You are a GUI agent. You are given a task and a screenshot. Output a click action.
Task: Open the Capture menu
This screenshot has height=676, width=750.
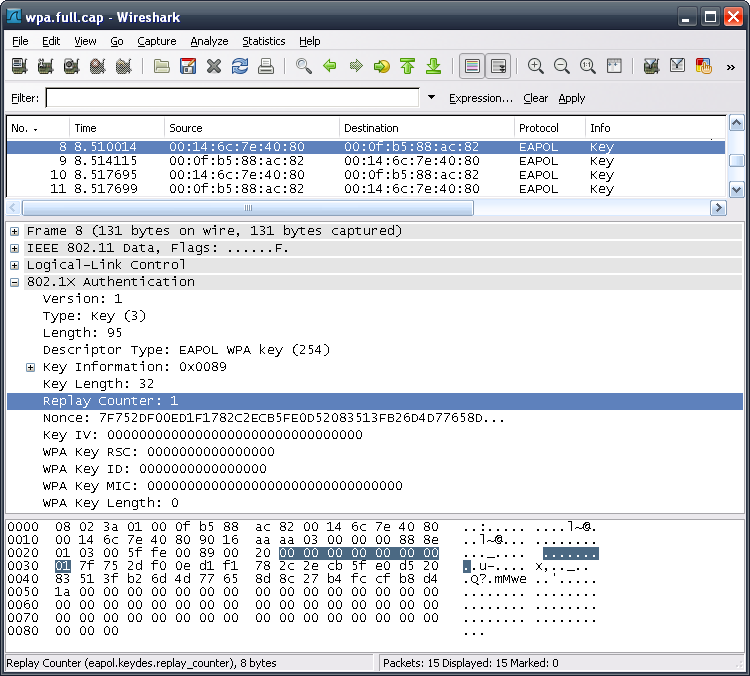click(x=157, y=42)
